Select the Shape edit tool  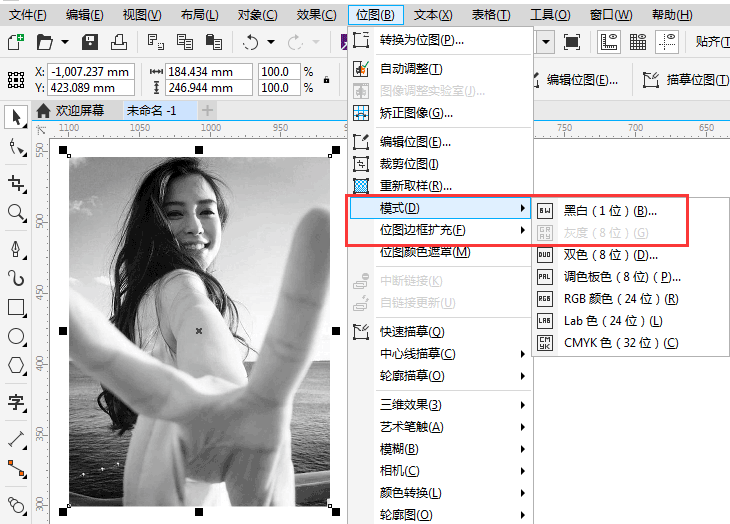point(17,148)
